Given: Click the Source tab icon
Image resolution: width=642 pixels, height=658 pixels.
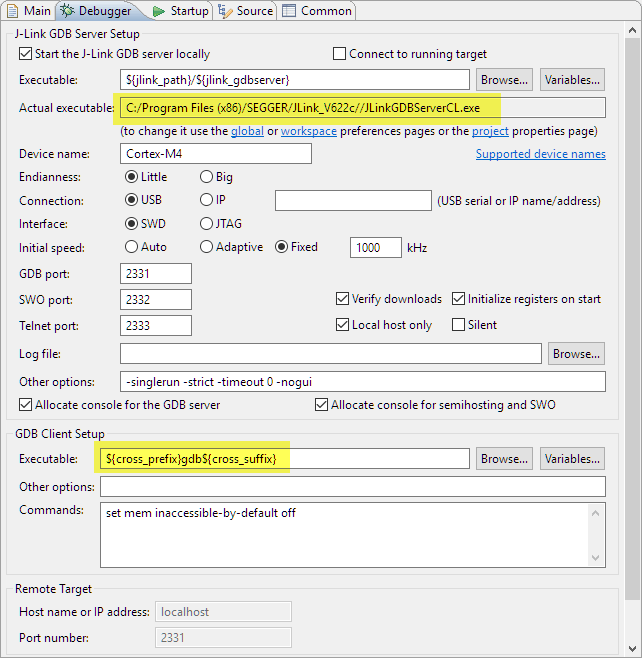Looking at the screenshot, I should [x=224, y=11].
